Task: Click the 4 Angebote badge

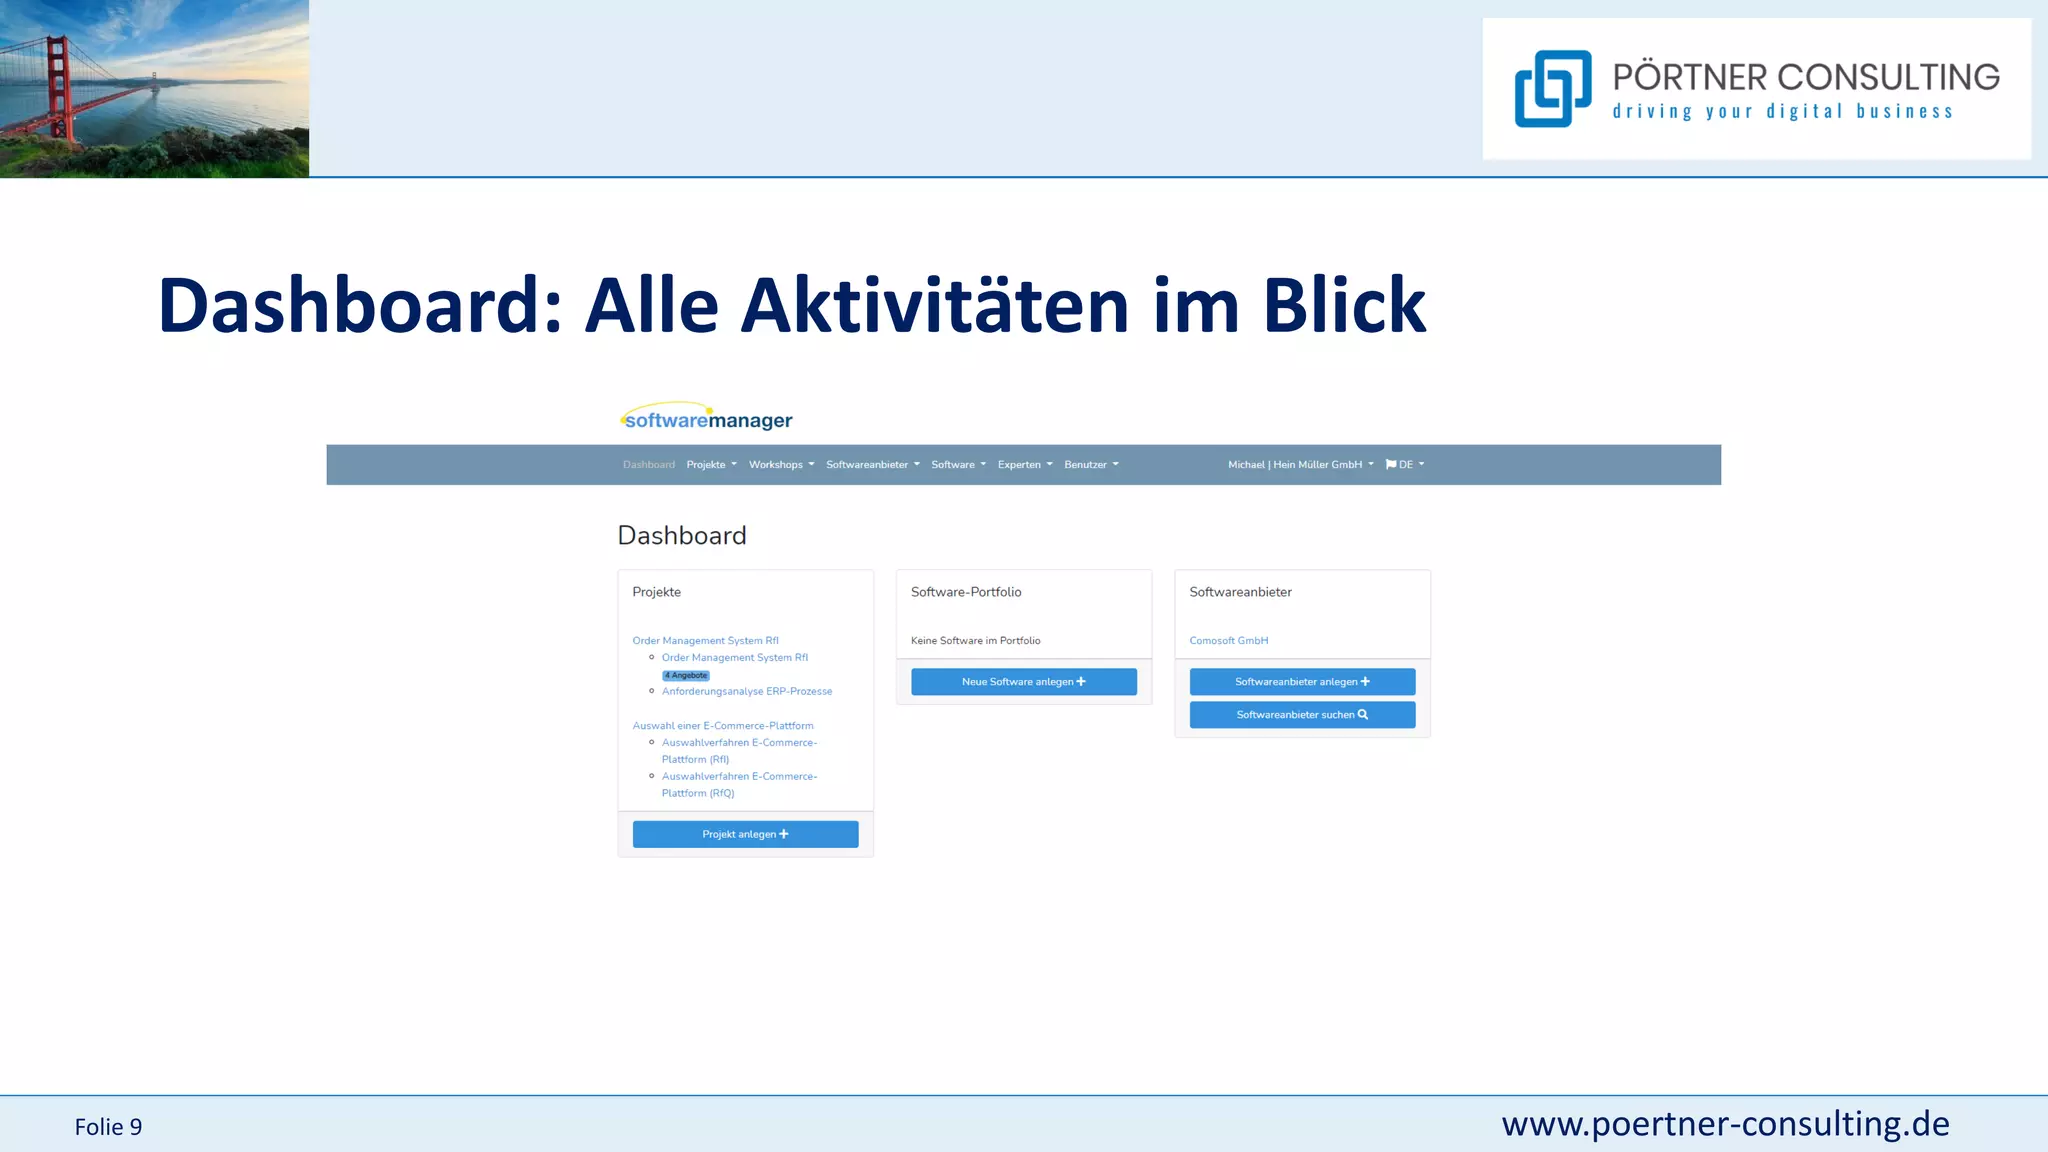Action: (x=686, y=676)
